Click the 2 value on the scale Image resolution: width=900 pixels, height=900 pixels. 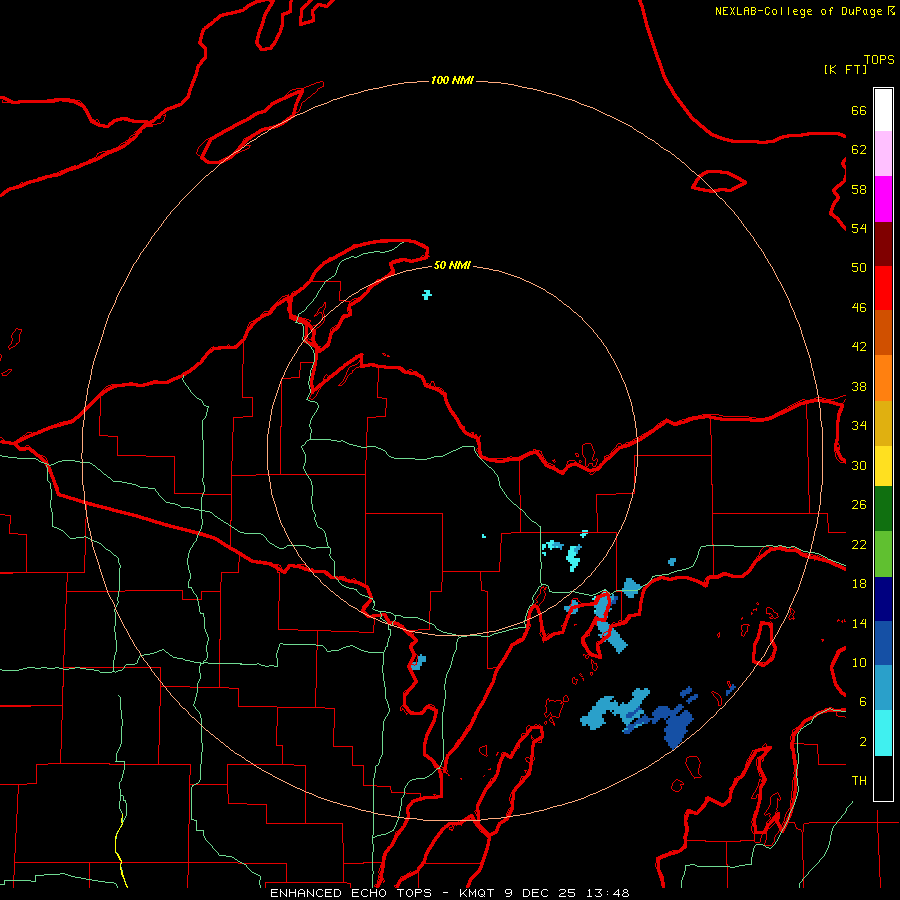tap(863, 742)
